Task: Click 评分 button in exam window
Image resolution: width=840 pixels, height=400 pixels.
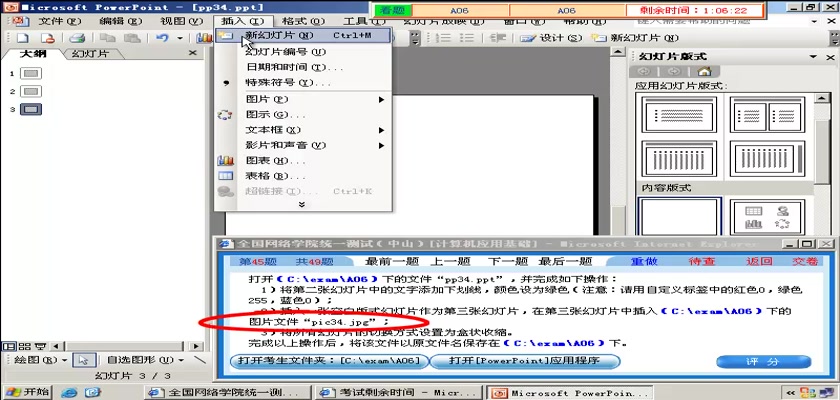Action: (763, 362)
